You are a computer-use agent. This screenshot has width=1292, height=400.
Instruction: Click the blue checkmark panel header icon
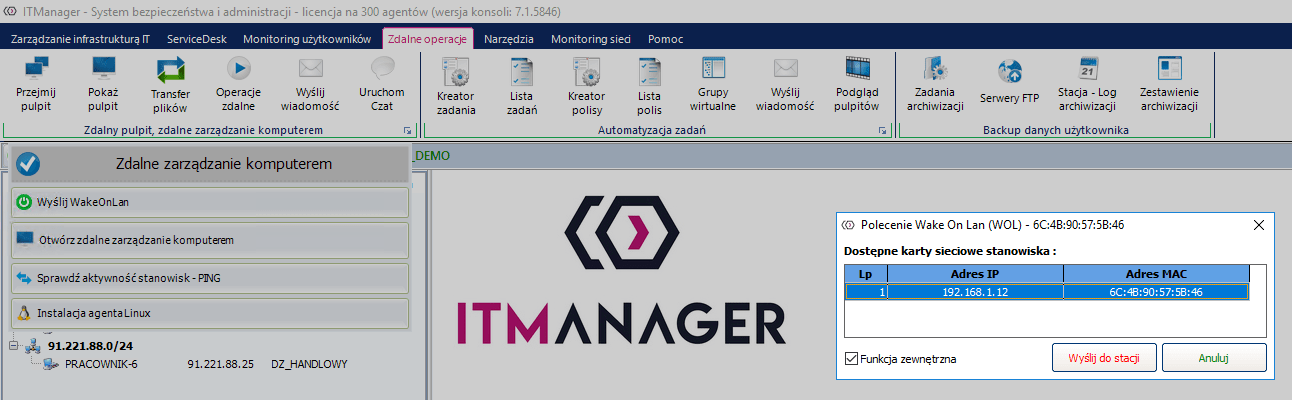click(28, 163)
